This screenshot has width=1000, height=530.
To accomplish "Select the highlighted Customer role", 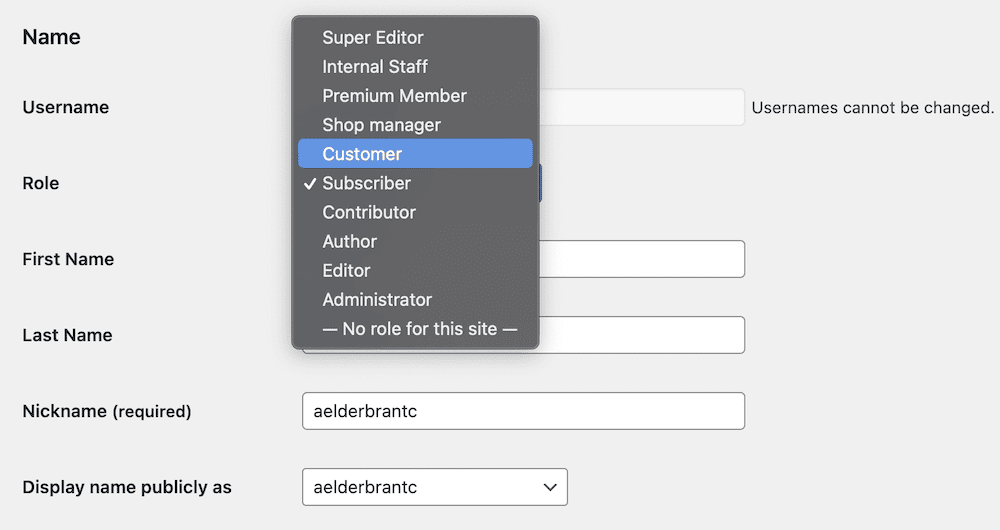I will coord(415,154).
